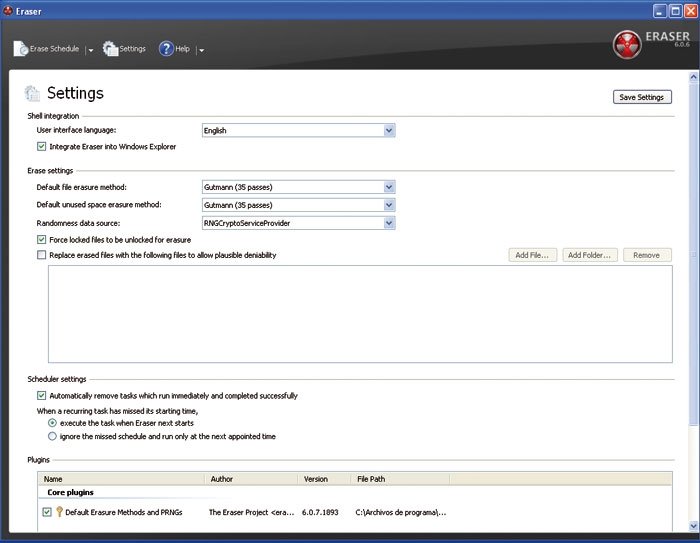Uncheck Default Erasure Methods and PRNGs plugin
Viewport: 700px width, 543px height.
coord(47,512)
